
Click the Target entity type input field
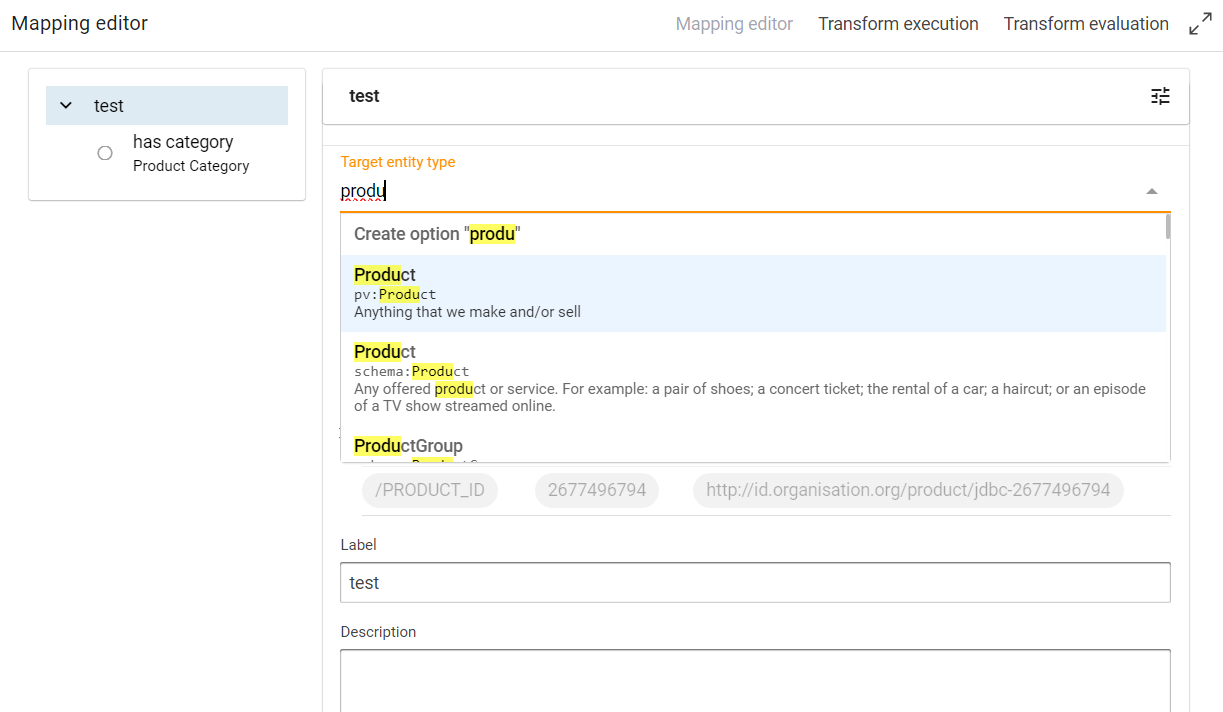coord(740,191)
